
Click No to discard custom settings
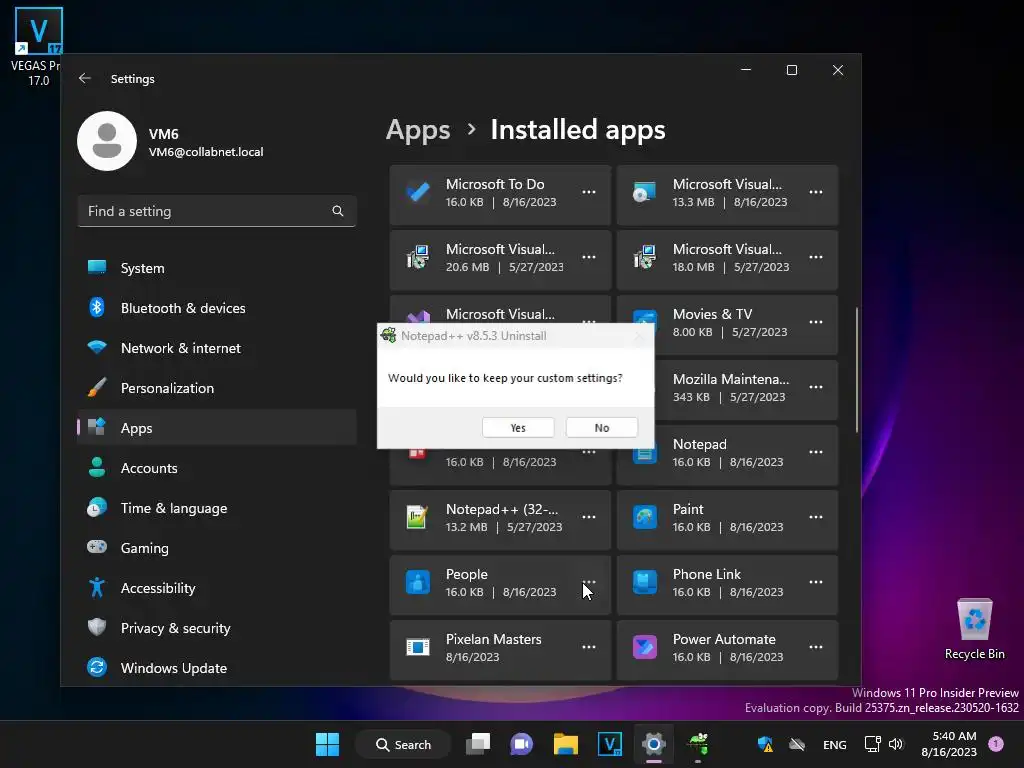(601, 428)
